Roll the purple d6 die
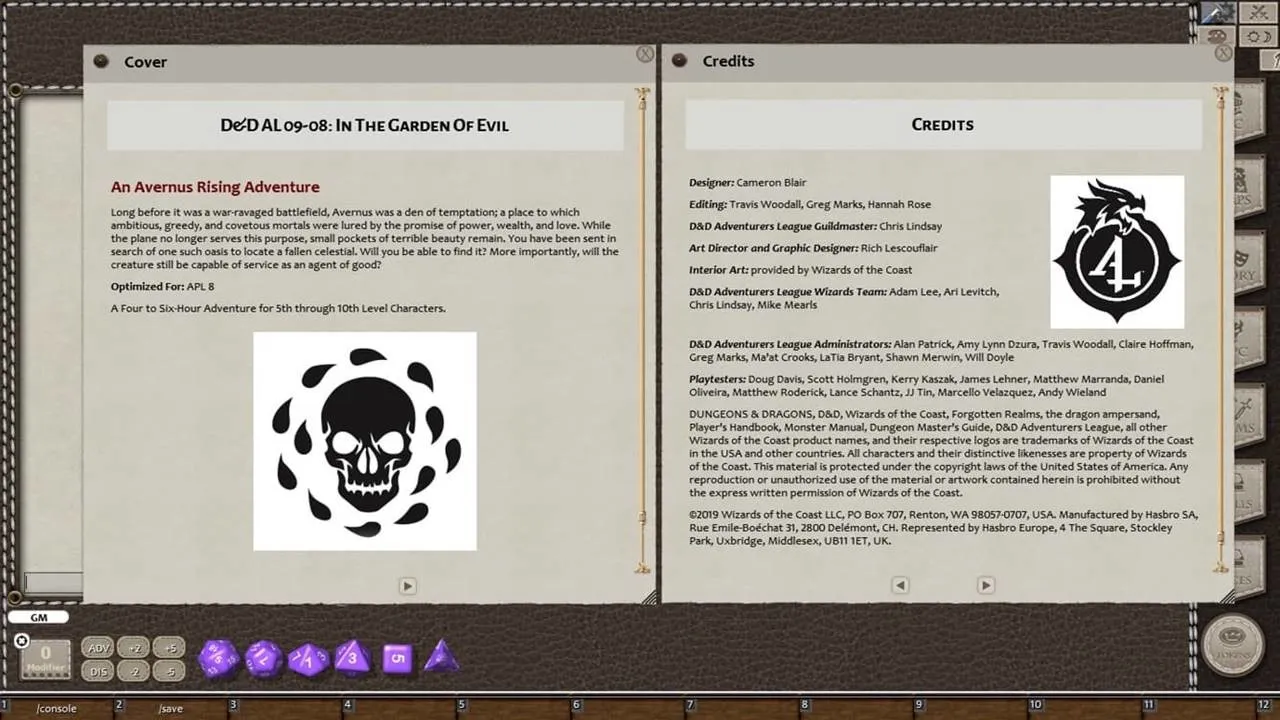1280x720 pixels. [397, 659]
